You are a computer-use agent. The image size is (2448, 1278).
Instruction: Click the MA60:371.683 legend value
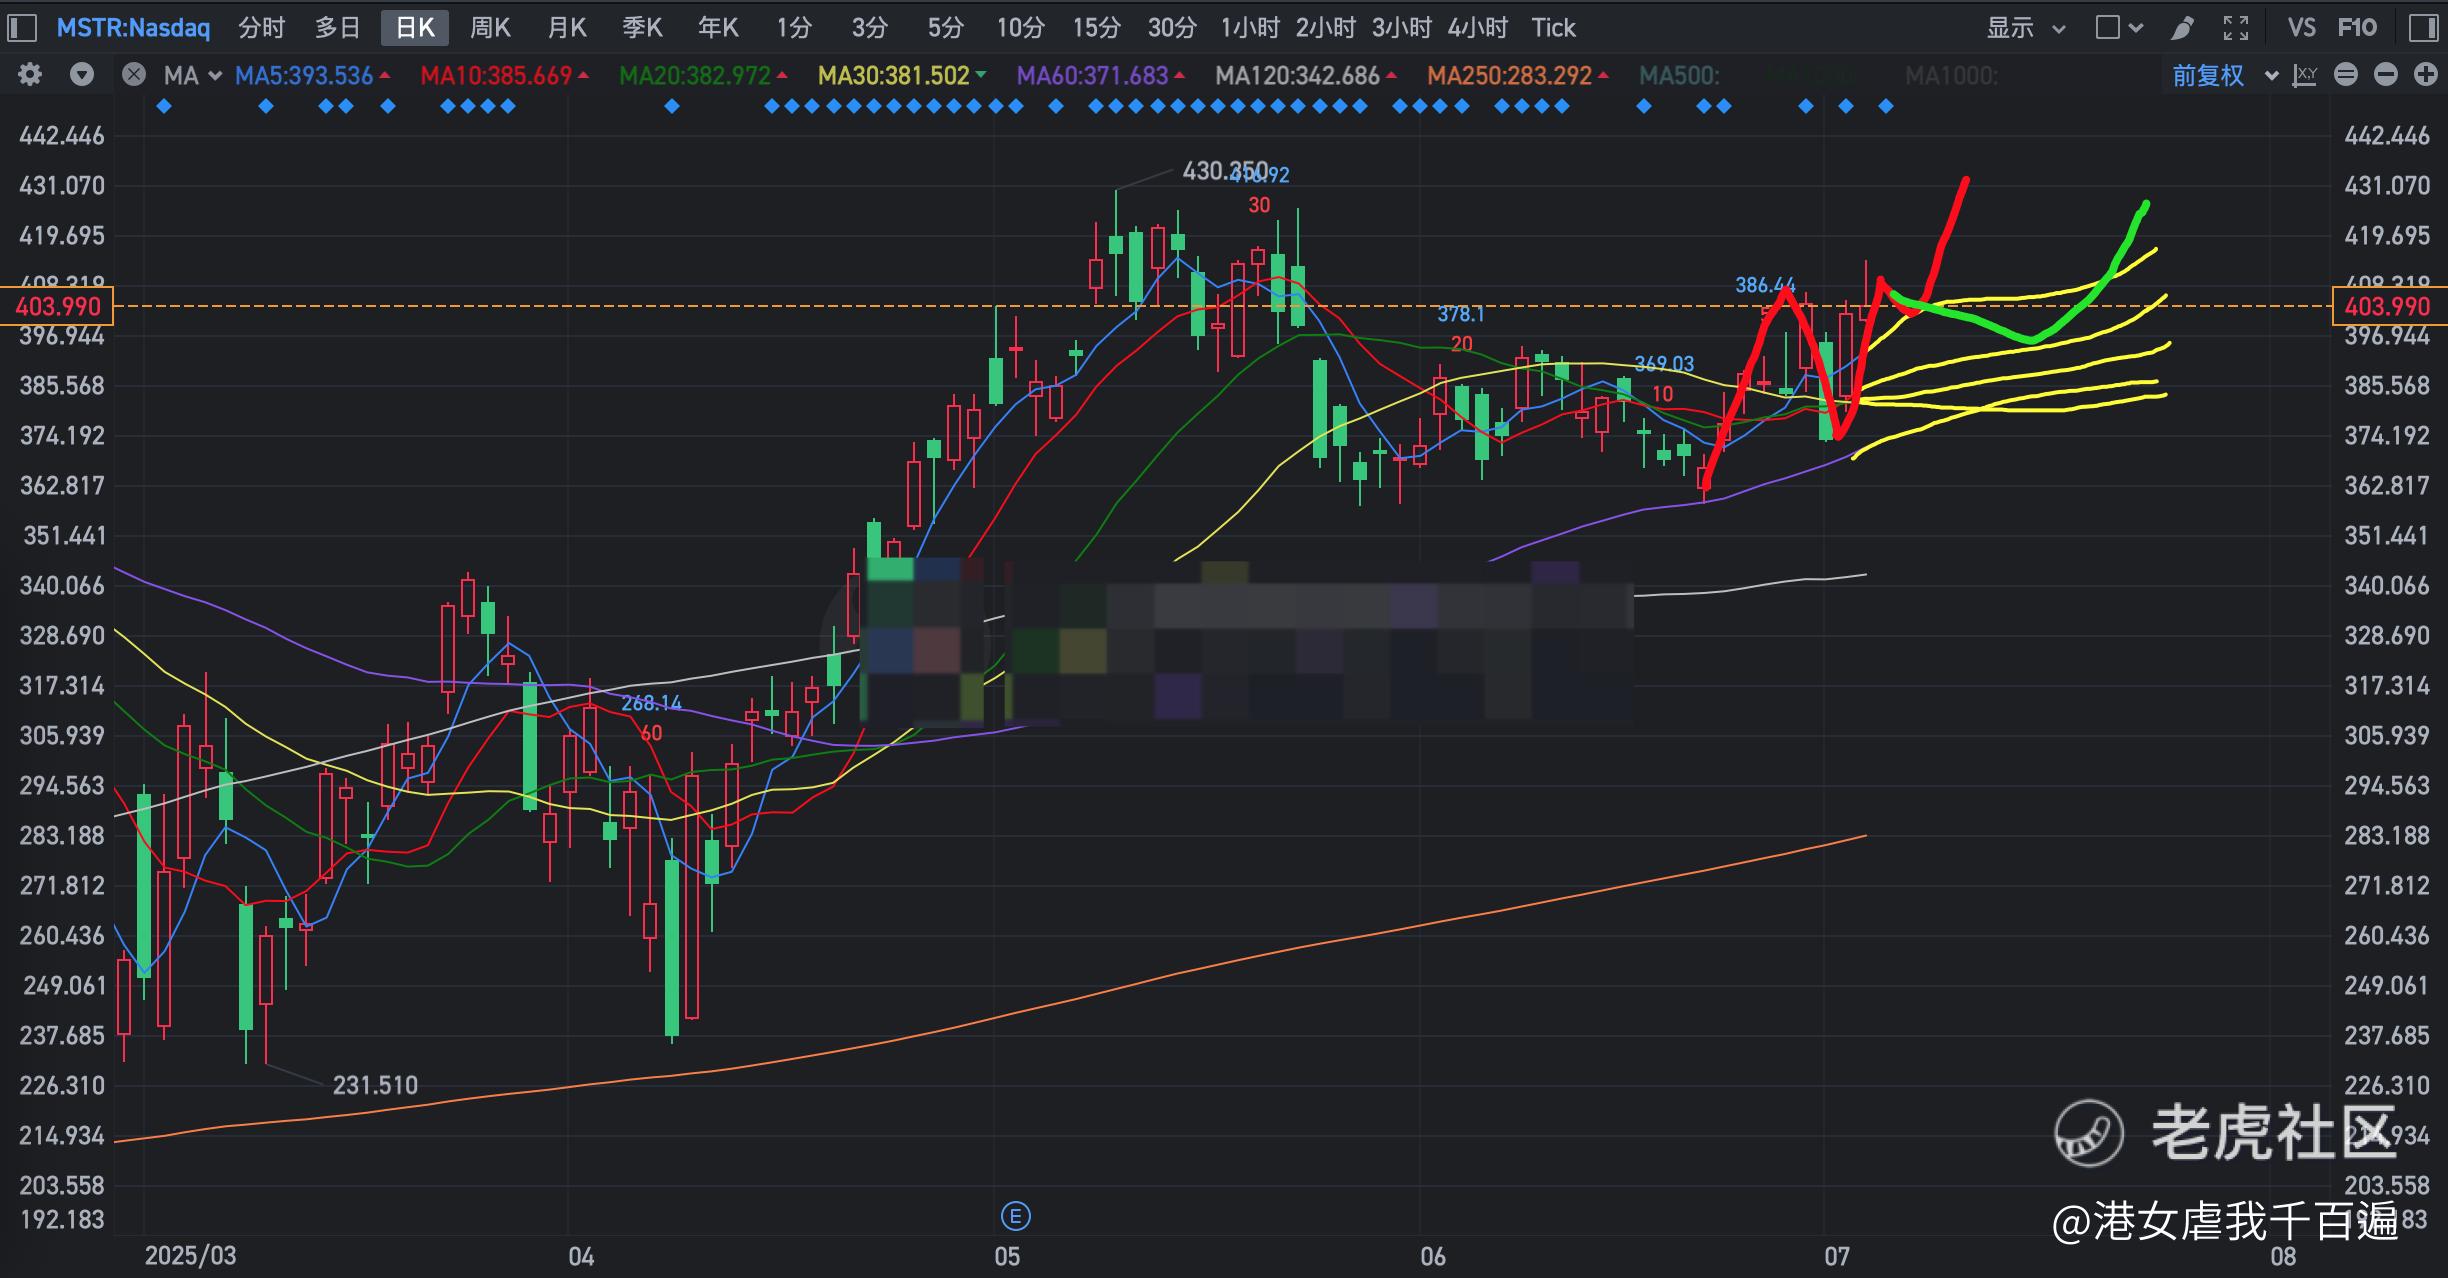point(1092,75)
